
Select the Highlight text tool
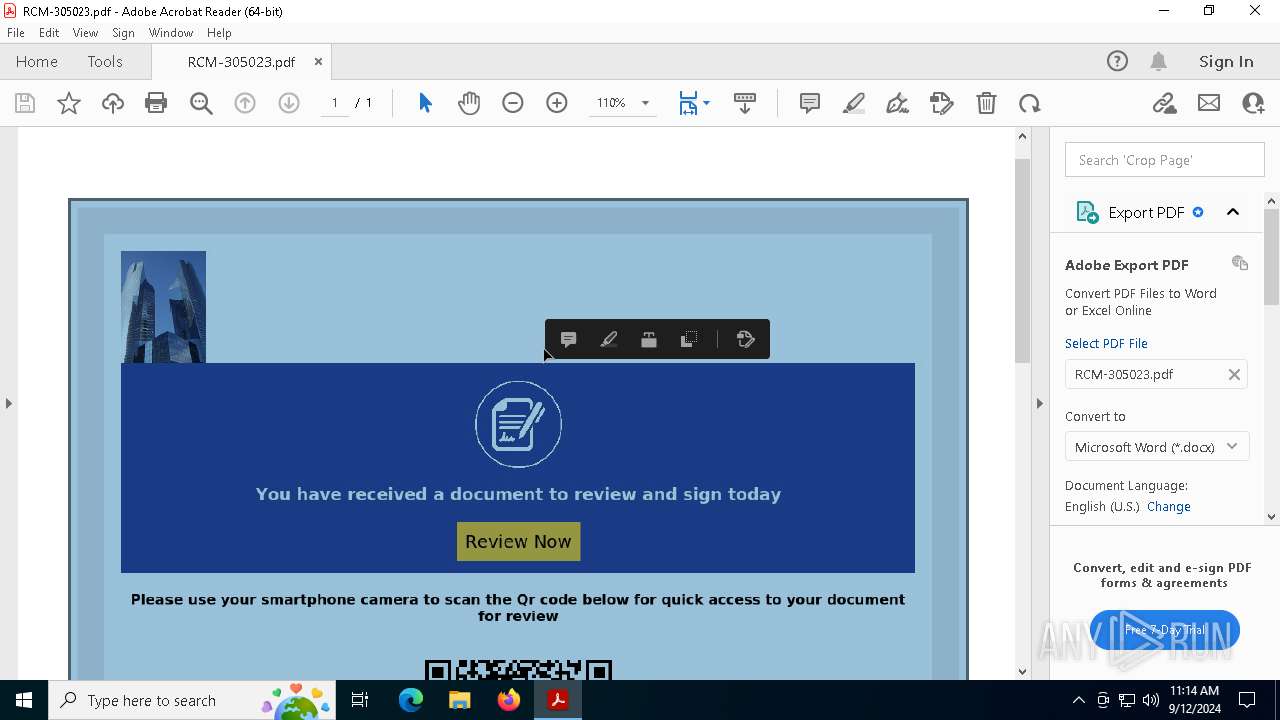tap(854, 103)
